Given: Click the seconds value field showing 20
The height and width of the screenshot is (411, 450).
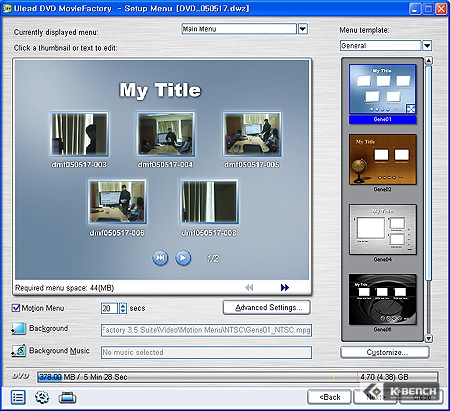Looking at the screenshot, I should (x=109, y=308).
